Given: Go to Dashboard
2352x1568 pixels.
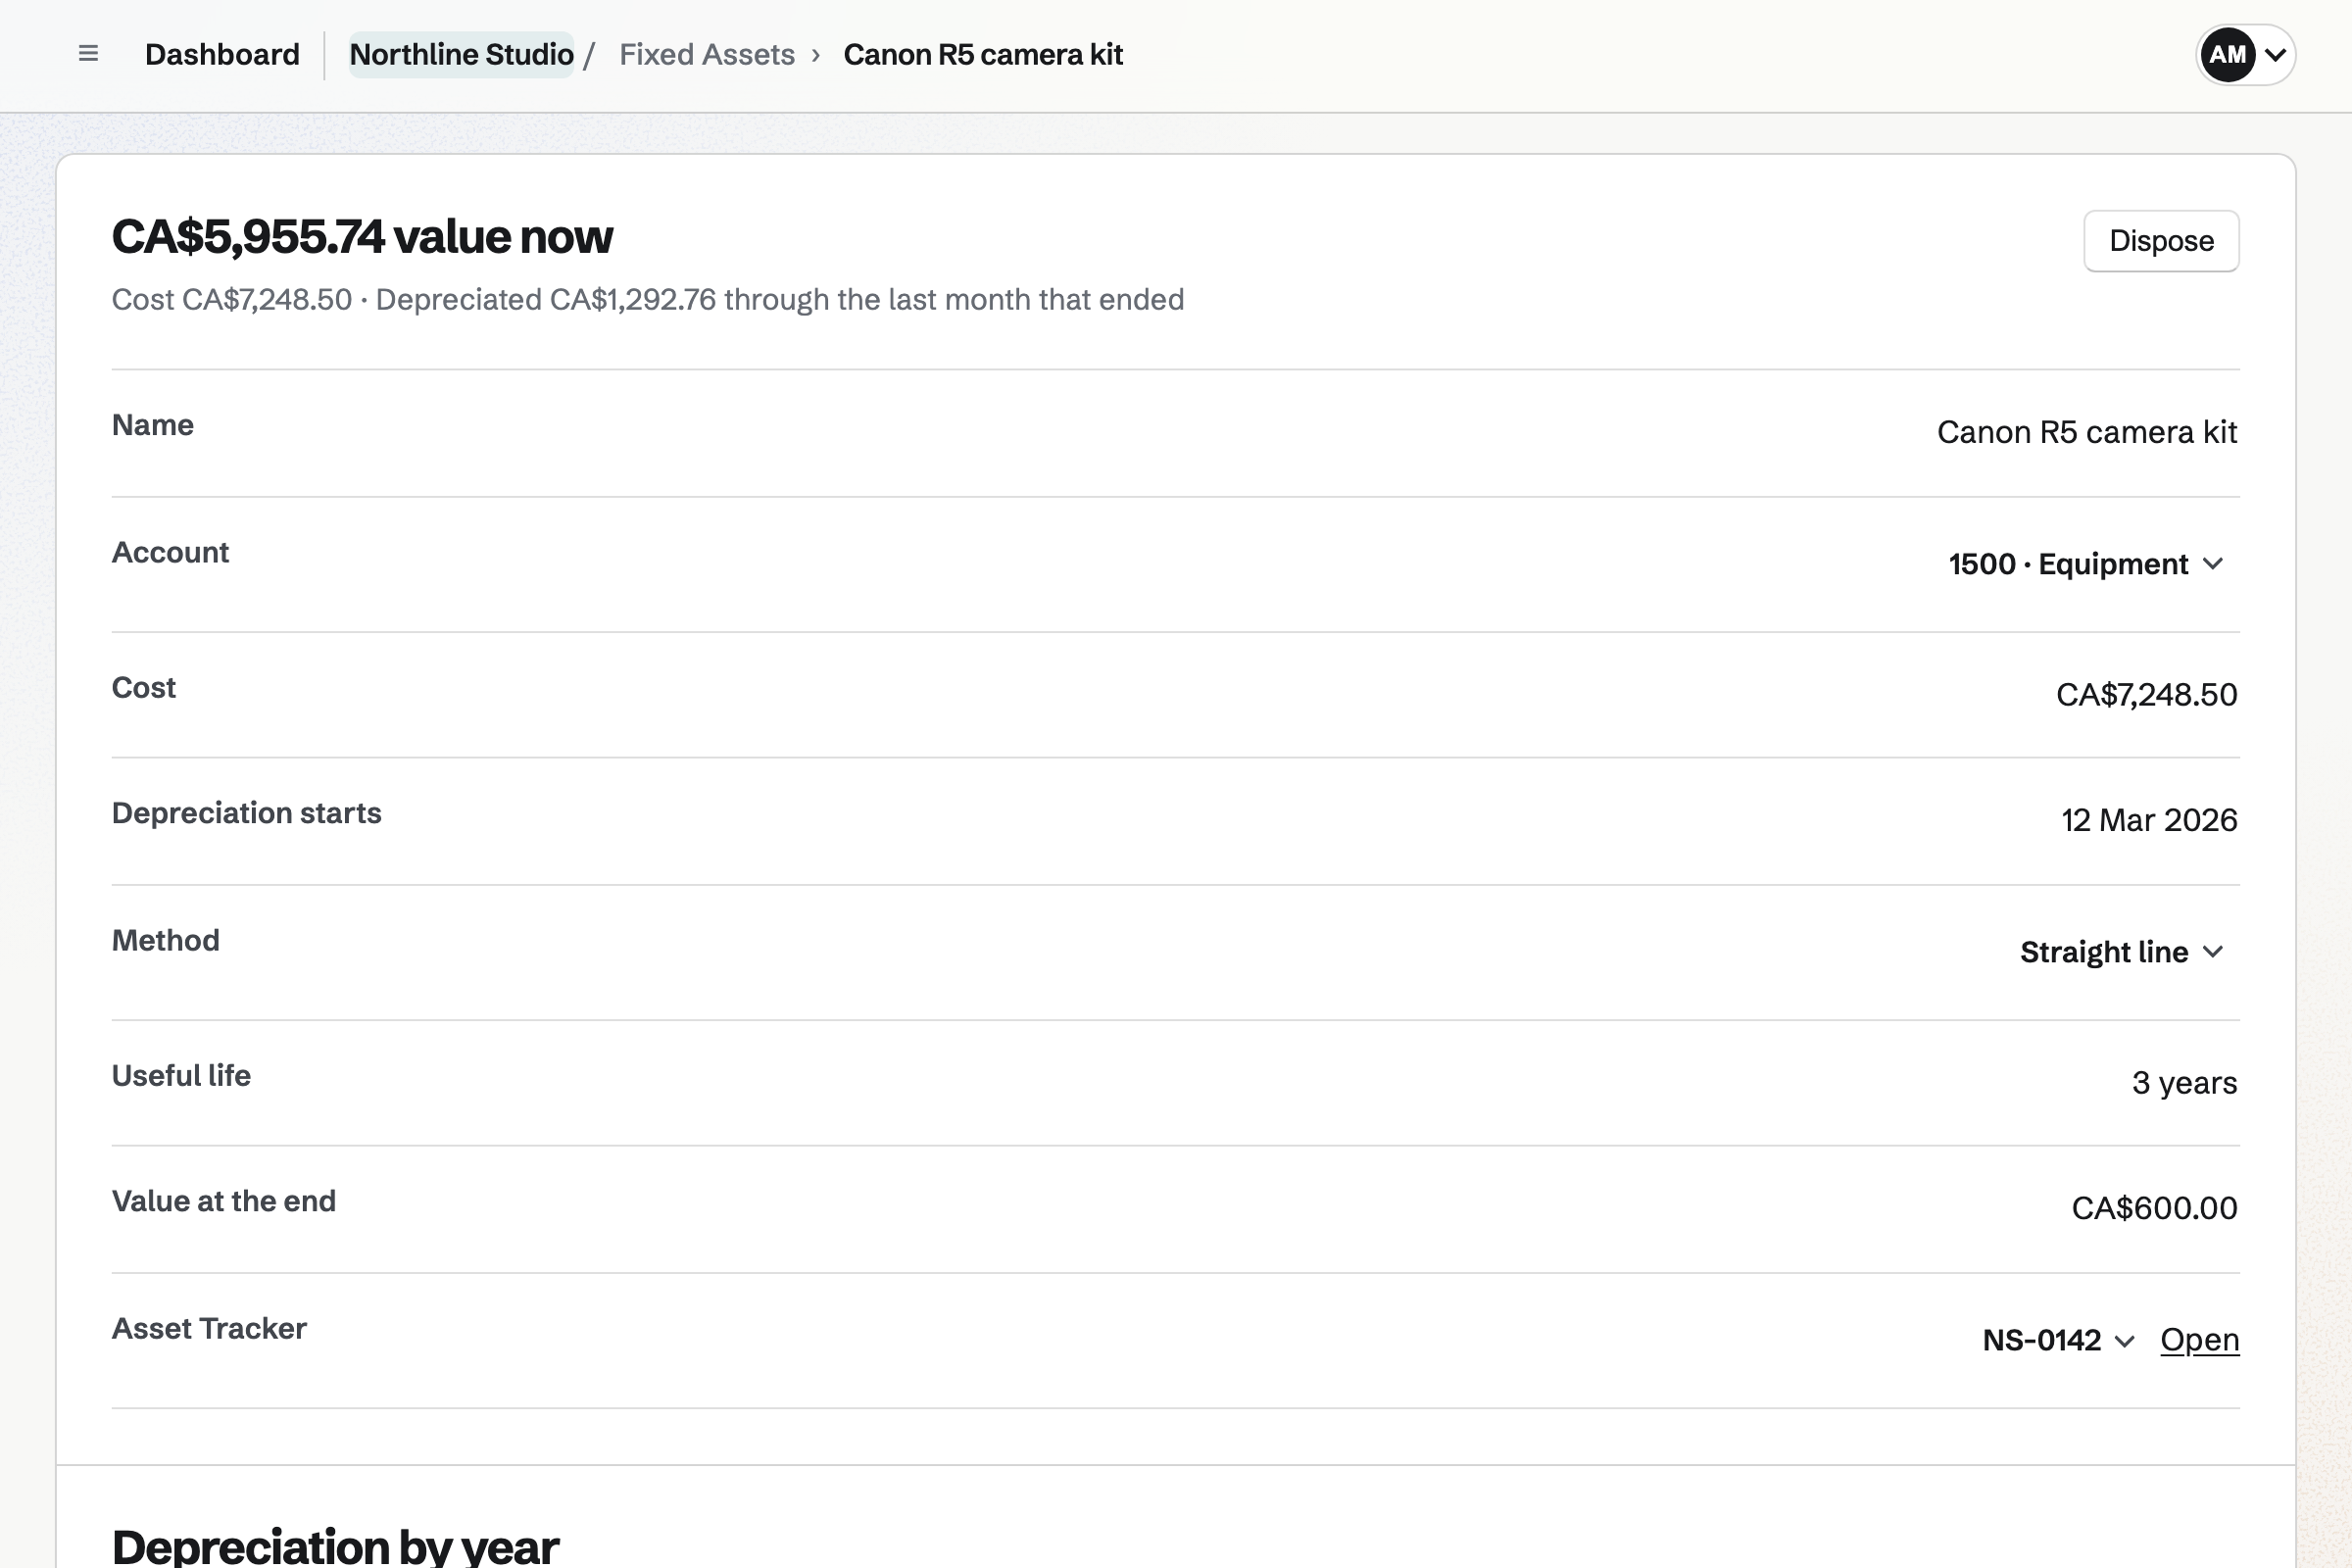Looking at the screenshot, I should [x=222, y=54].
